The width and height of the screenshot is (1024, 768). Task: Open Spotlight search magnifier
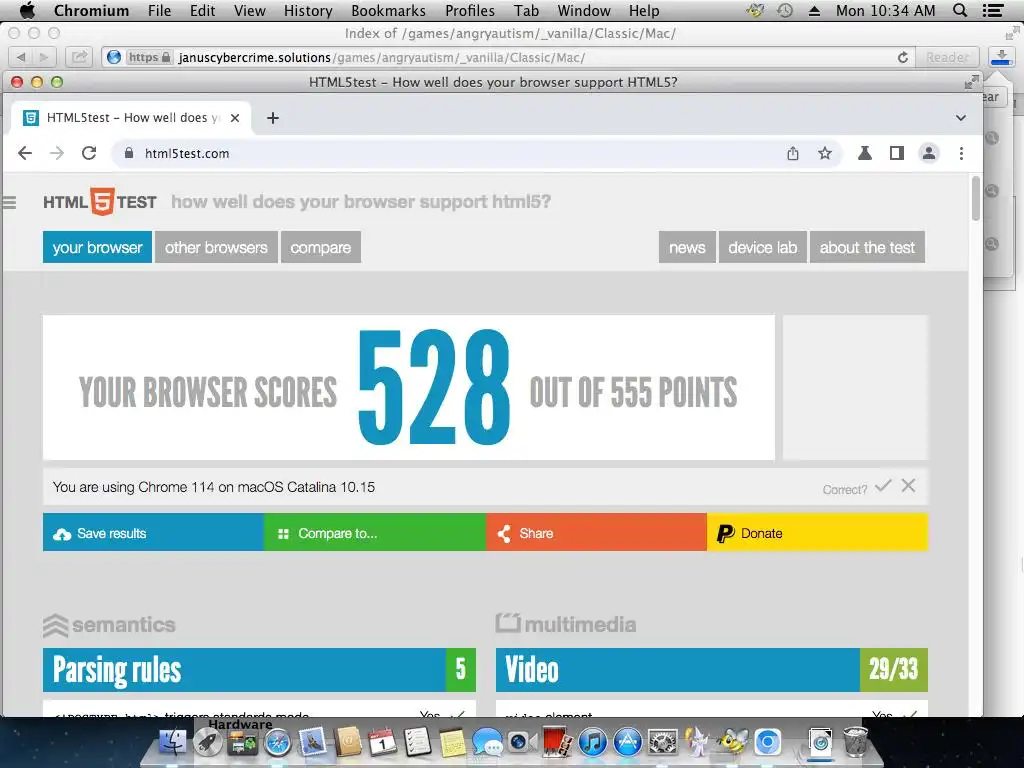click(x=960, y=10)
